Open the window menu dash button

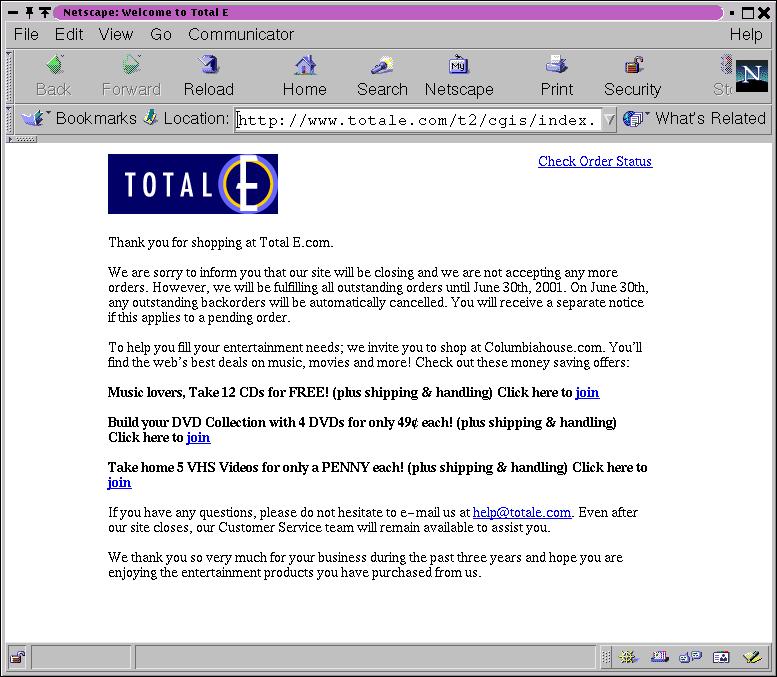[x=13, y=12]
